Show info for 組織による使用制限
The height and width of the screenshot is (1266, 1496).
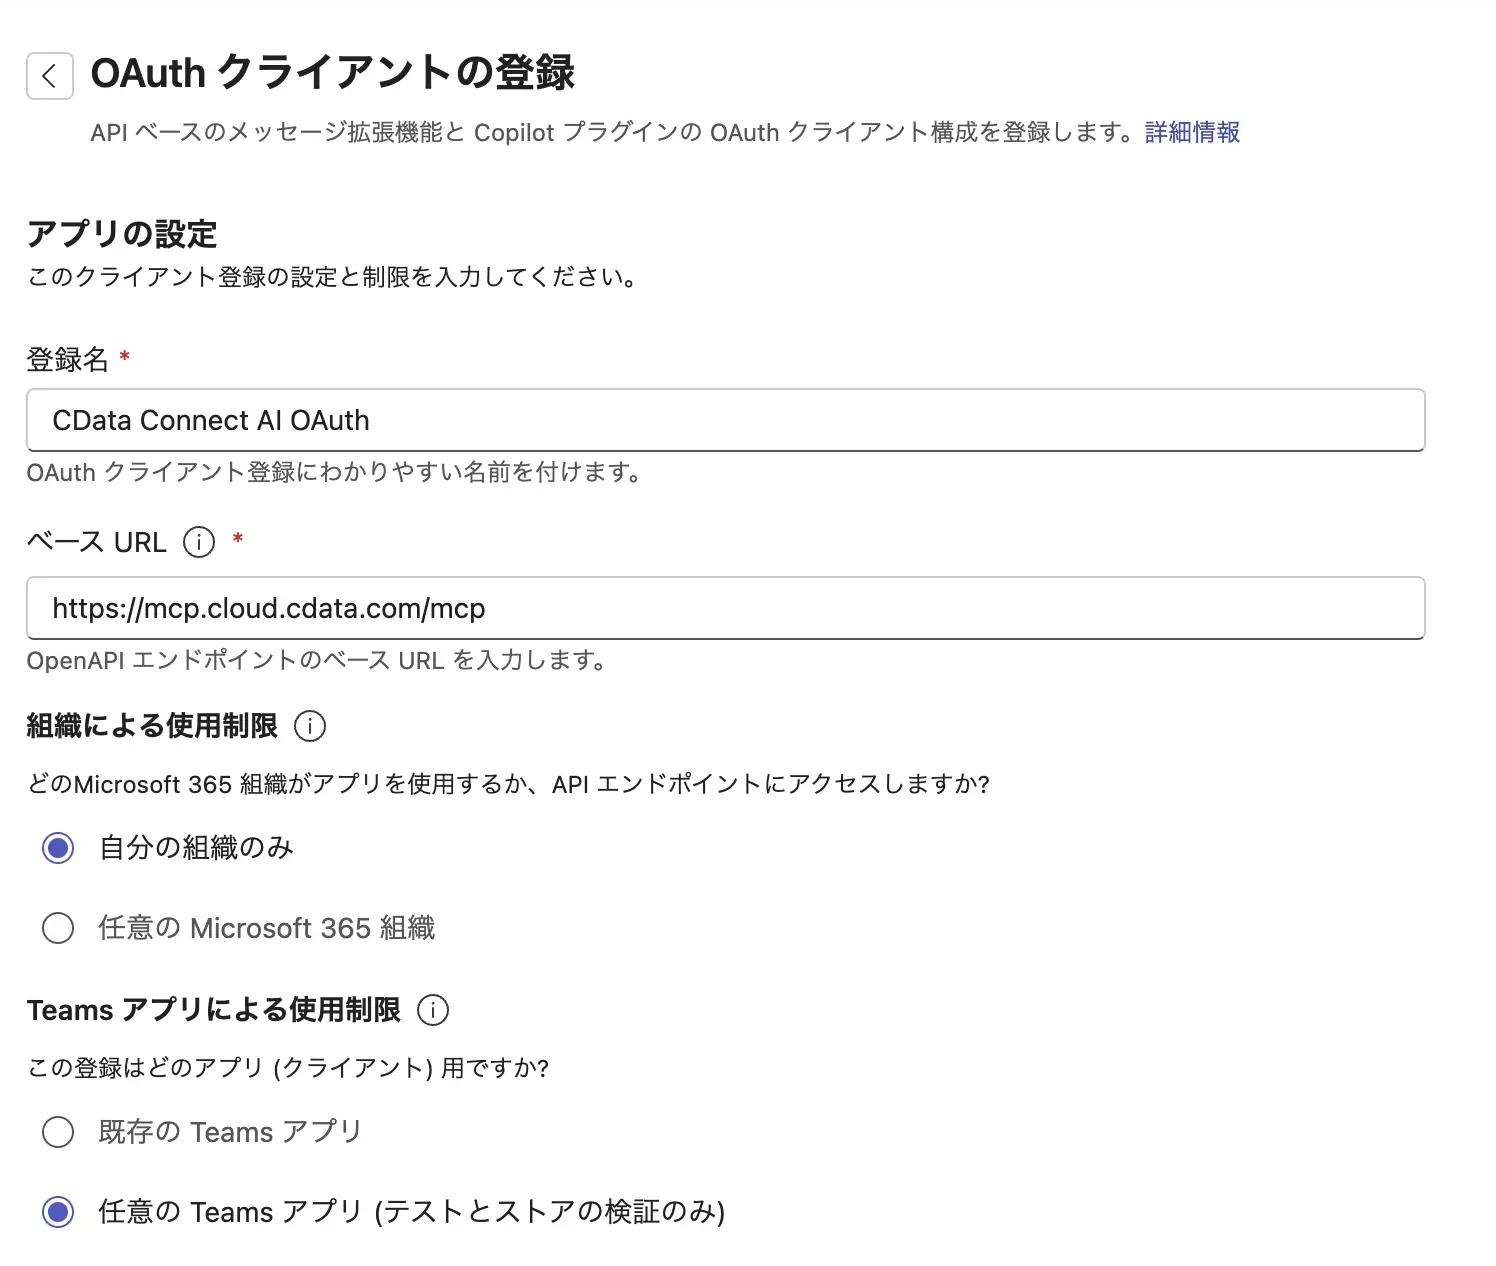(310, 726)
